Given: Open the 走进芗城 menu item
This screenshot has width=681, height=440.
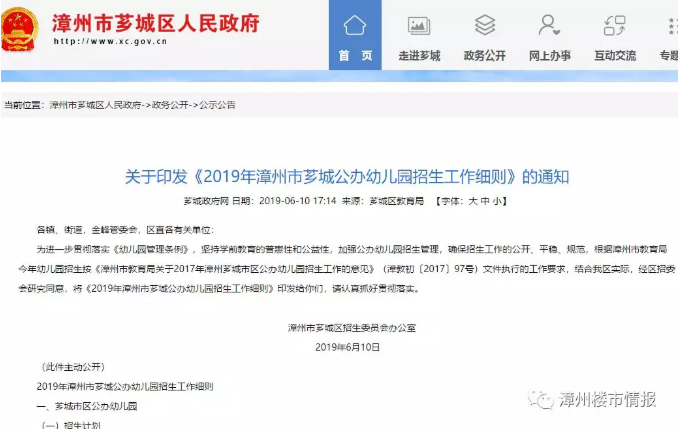Looking at the screenshot, I should click(419, 56).
